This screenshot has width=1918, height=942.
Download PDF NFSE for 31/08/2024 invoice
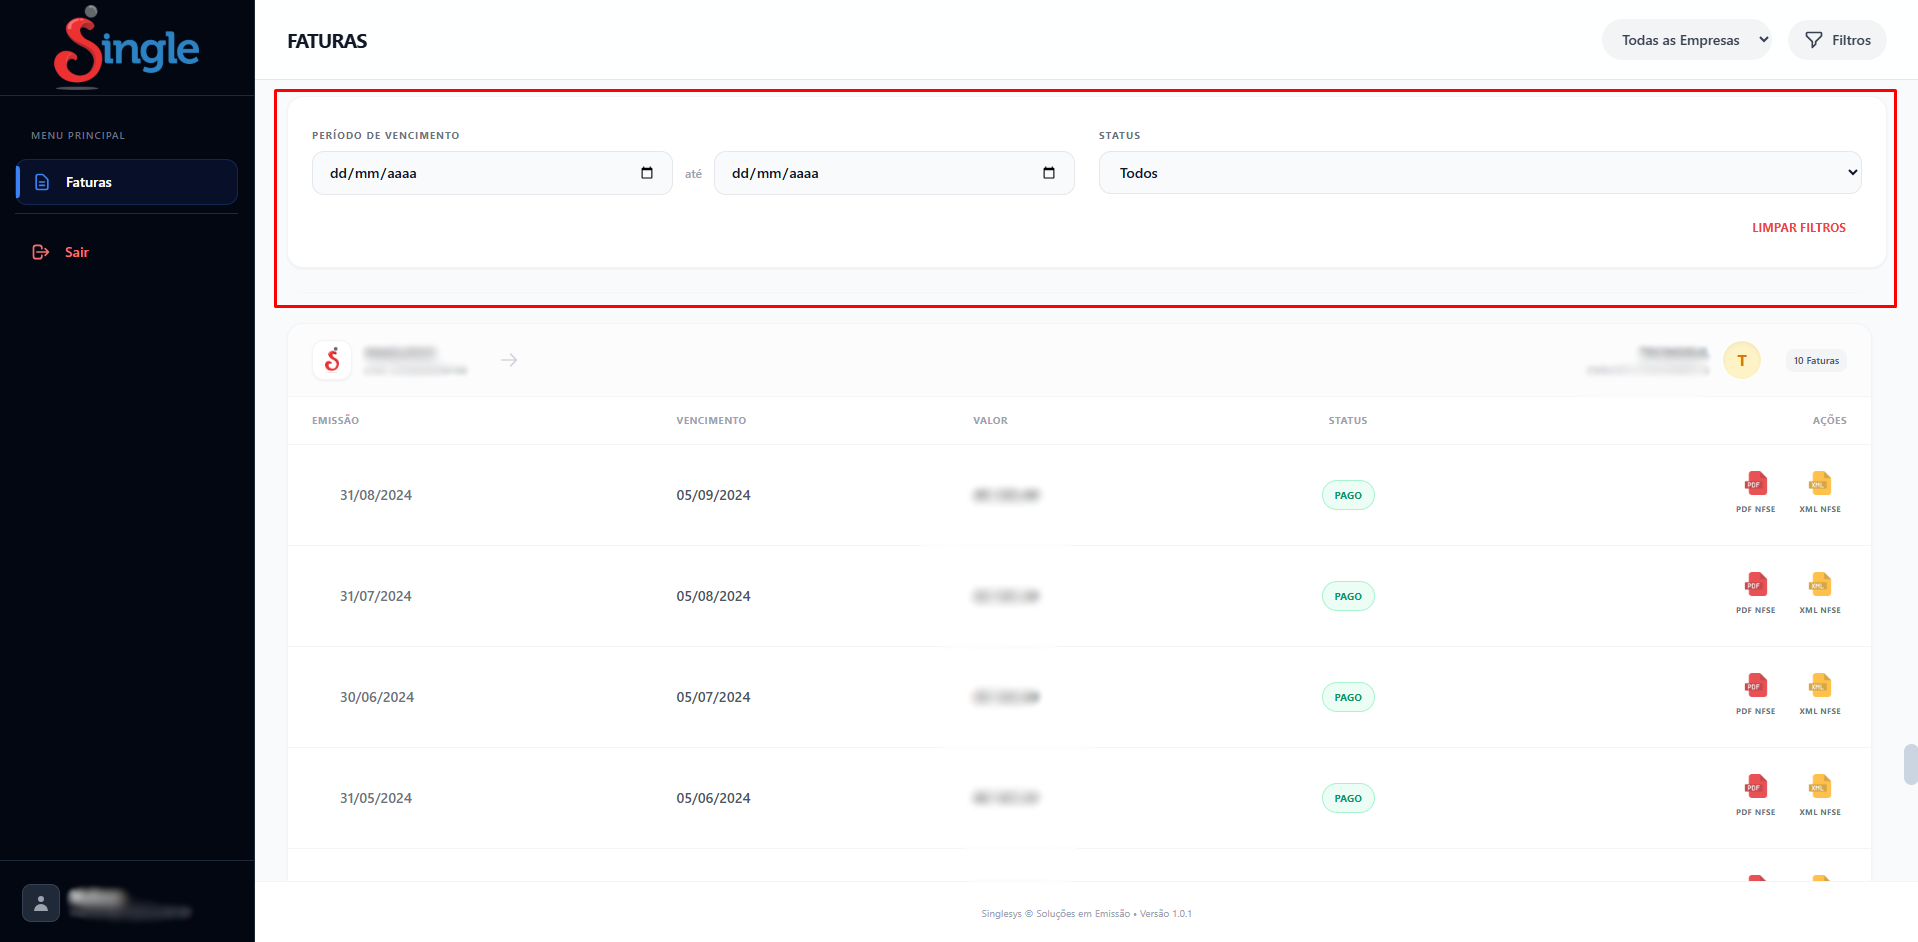click(x=1756, y=492)
